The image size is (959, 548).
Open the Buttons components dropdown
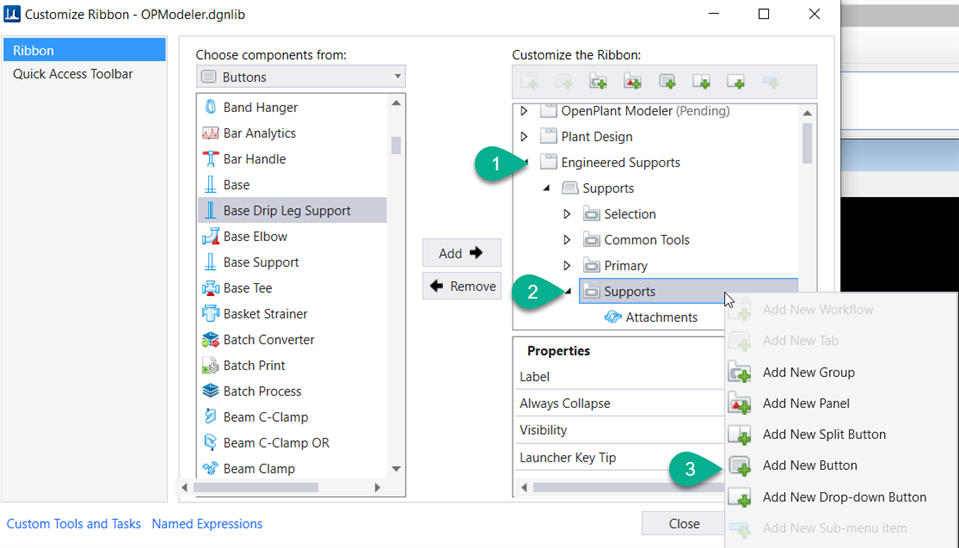[300, 77]
